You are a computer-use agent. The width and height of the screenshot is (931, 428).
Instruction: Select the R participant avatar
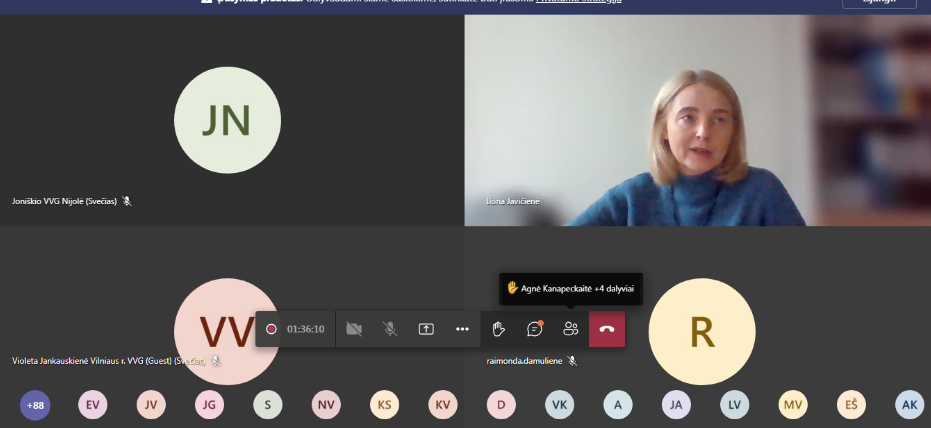(702, 331)
